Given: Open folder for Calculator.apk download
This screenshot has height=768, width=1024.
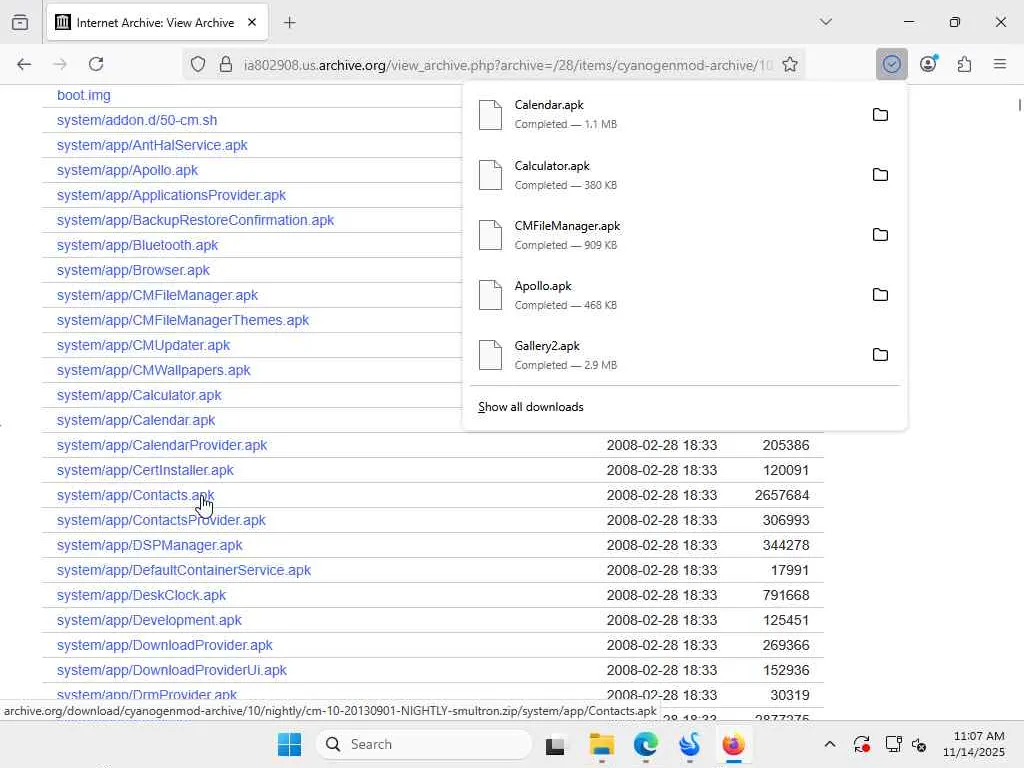Looking at the screenshot, I should pyautogui.click(x=880, y=175).
